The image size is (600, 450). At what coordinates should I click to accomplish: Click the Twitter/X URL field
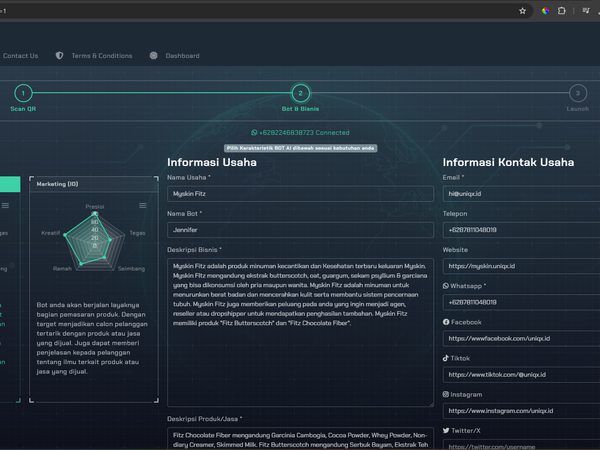[521, 445]
